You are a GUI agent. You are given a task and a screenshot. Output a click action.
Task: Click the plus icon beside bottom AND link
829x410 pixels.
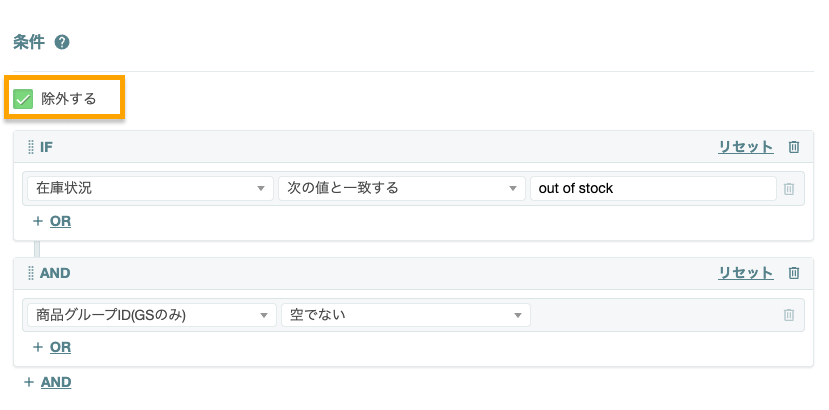coord(29,382)
